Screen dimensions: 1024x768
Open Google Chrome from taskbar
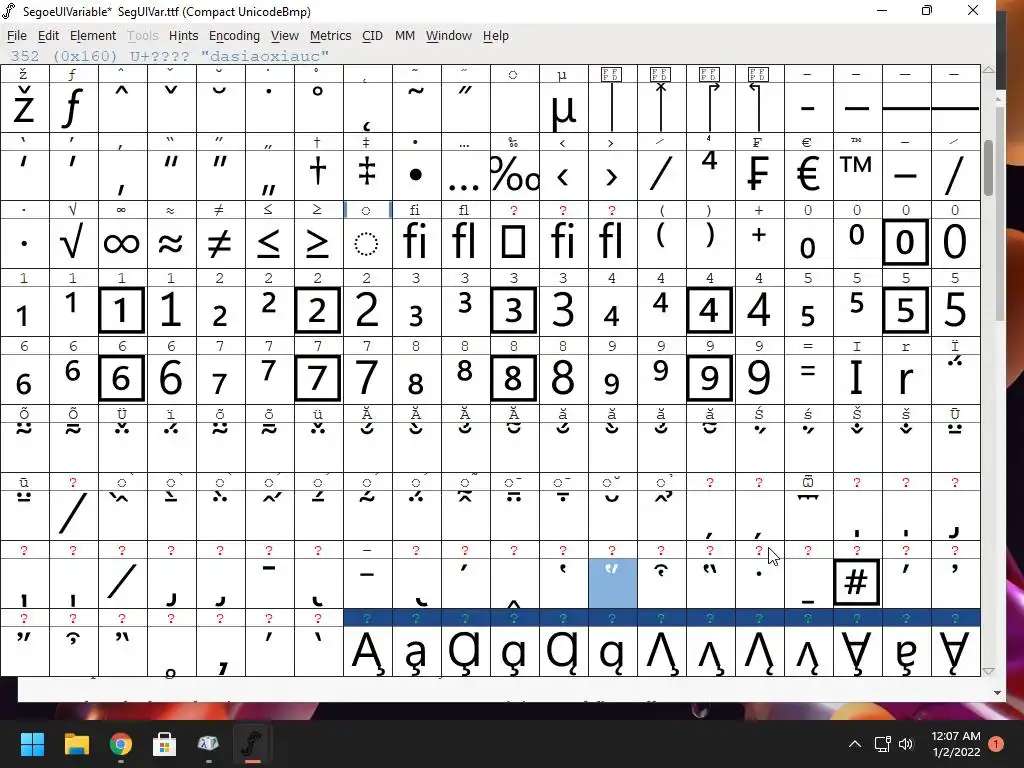pyautogui.click(x=121, y=744)
